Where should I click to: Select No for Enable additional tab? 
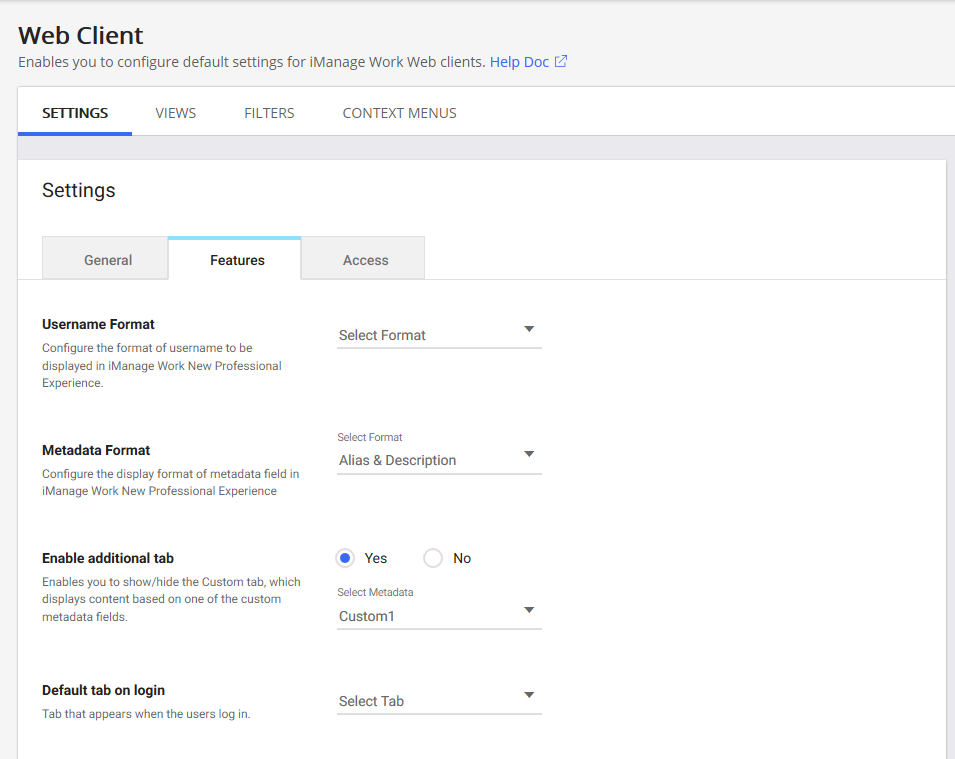(432, 558)
